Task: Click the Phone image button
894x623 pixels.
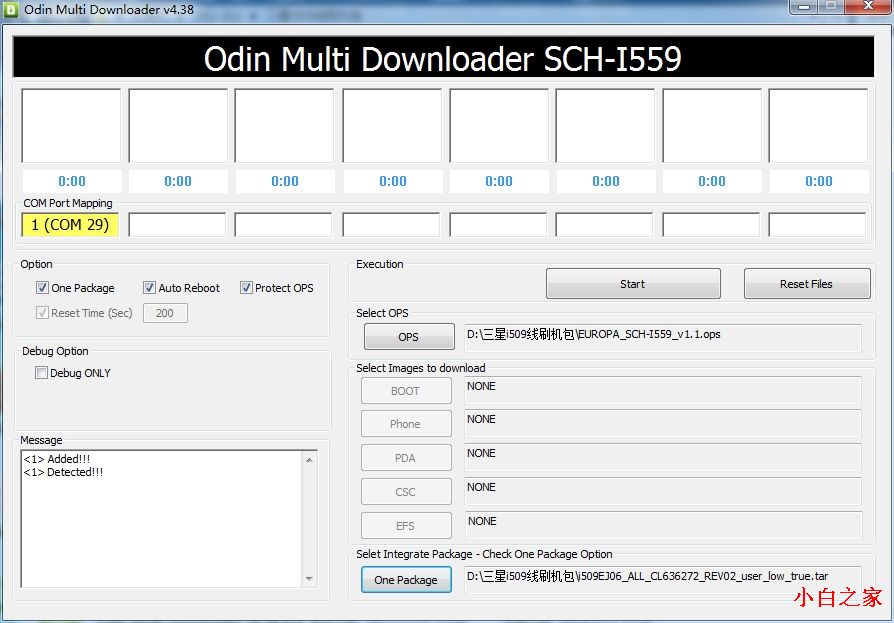Action: click(x=406, y=424)
